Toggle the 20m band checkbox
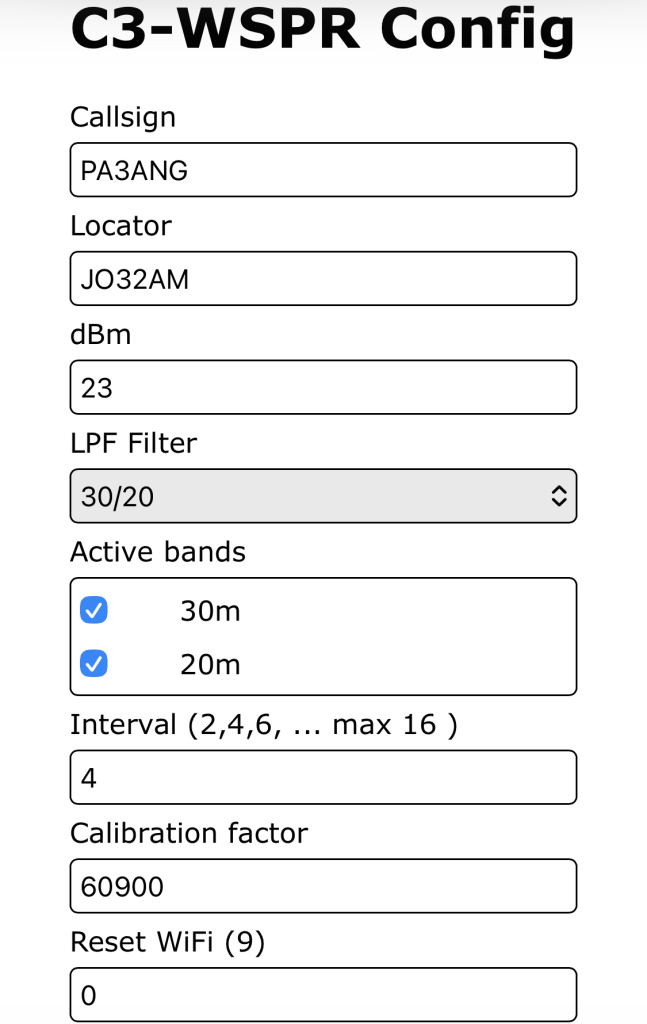647x1024 pixels. pyautogui.click(x=94, y=664)
